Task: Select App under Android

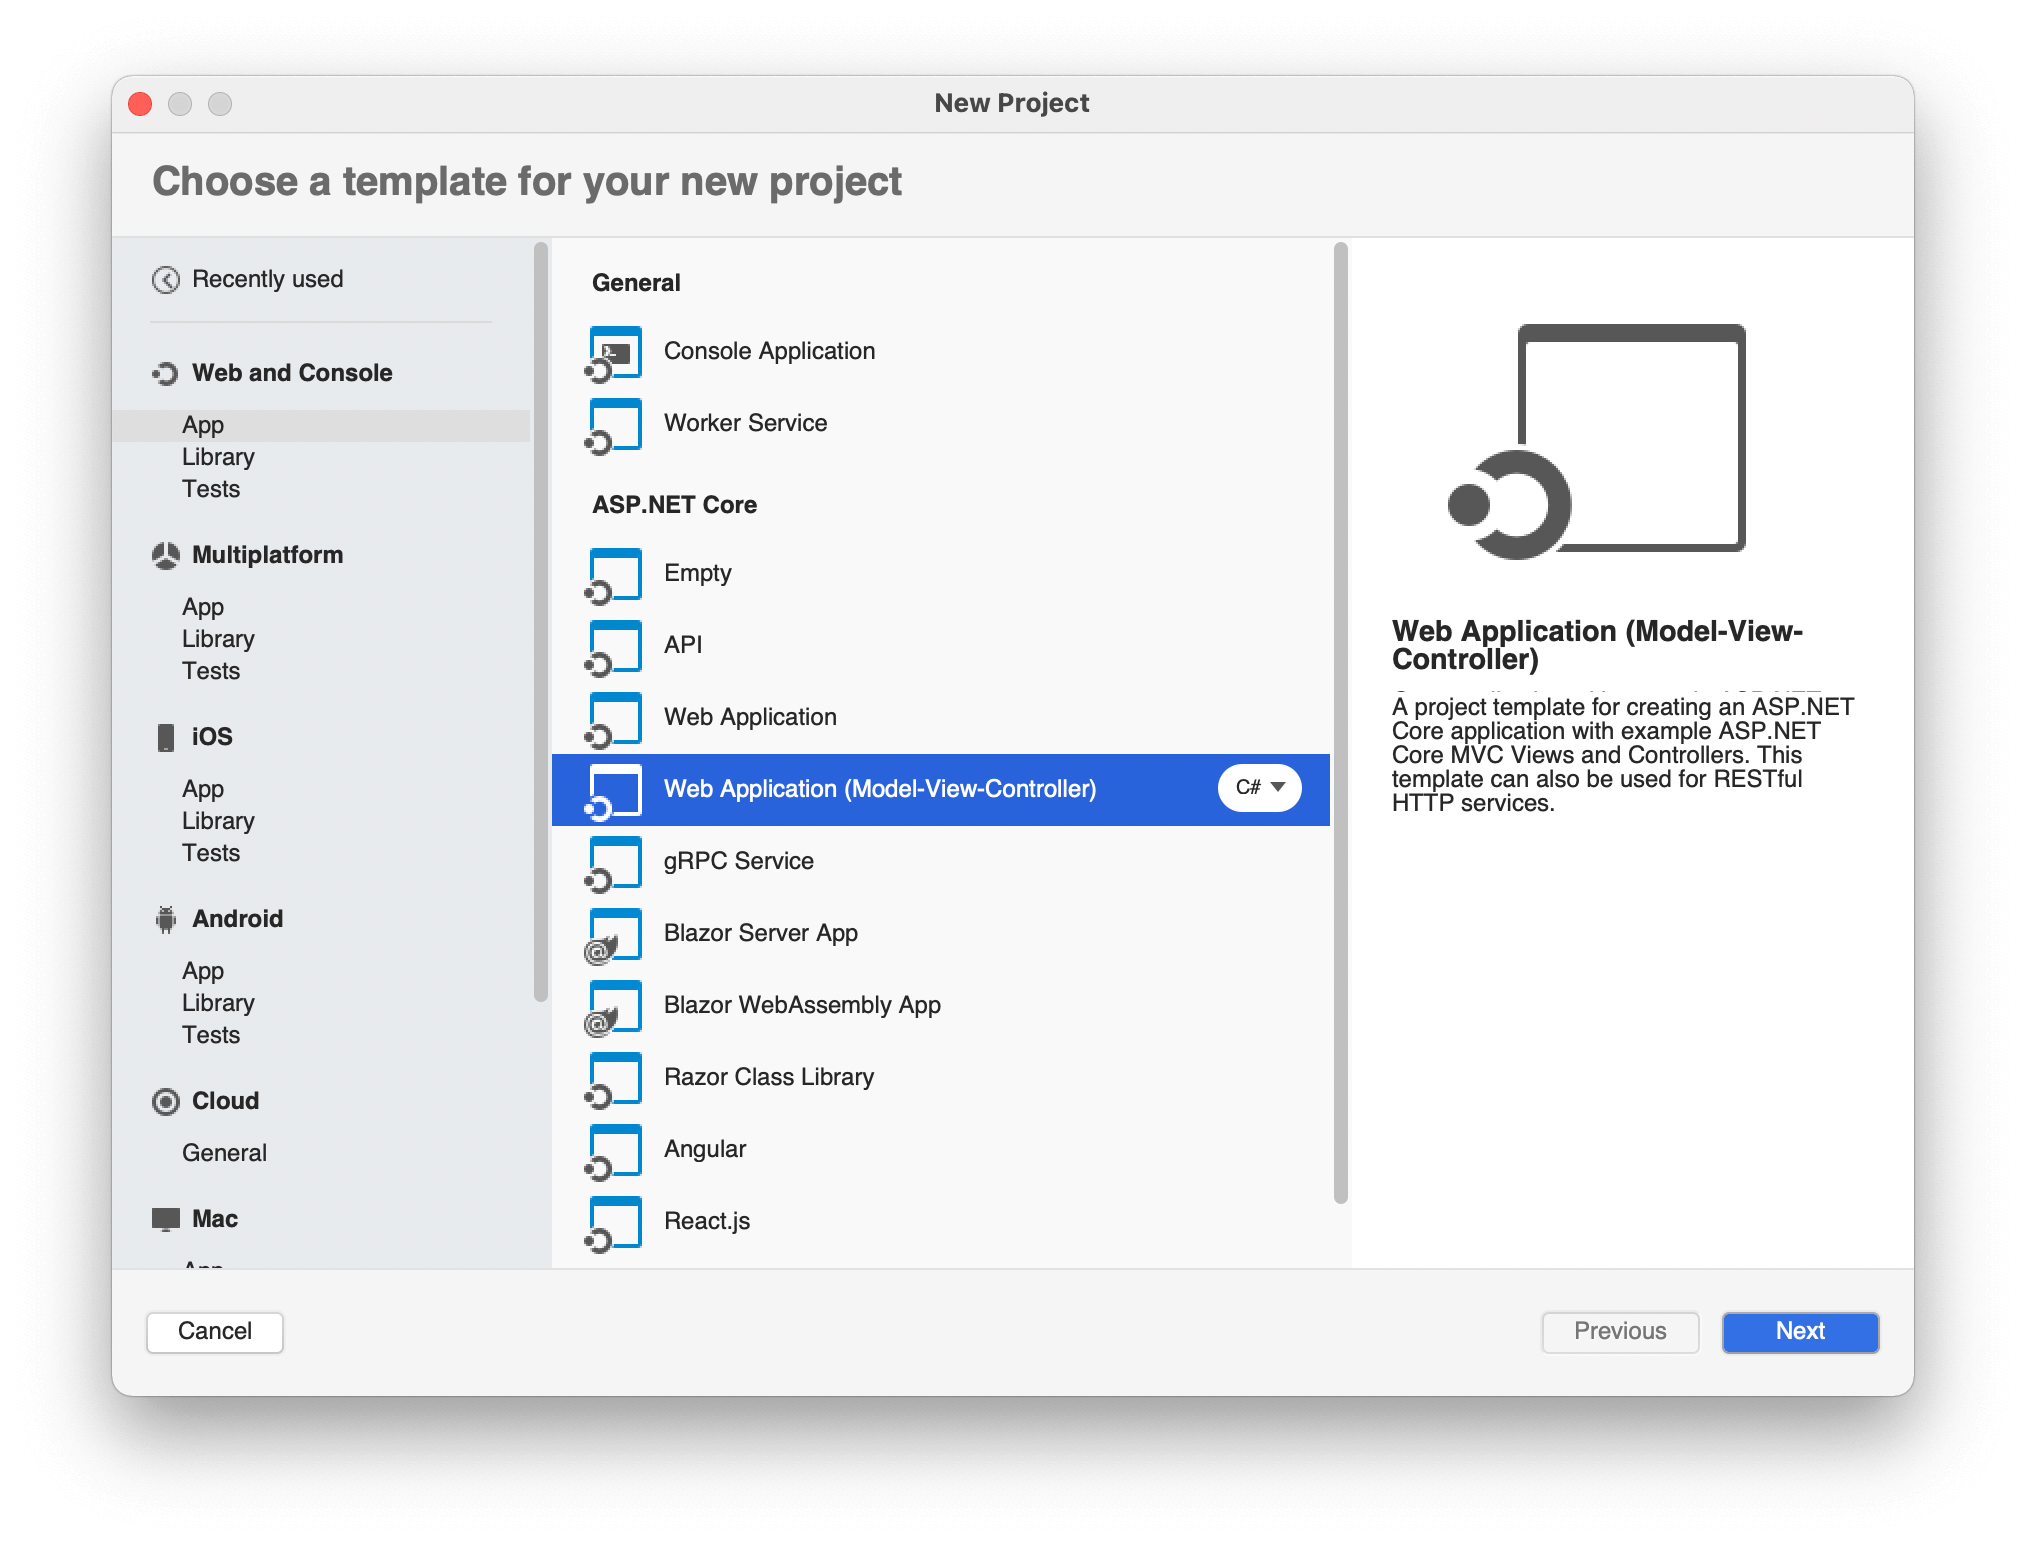Action: tap(203, 971)
